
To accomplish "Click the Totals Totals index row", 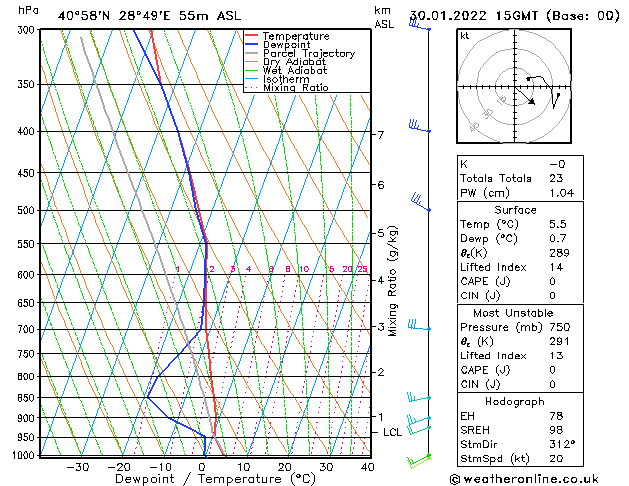I will pyautogui.click(x=520, y=178).
